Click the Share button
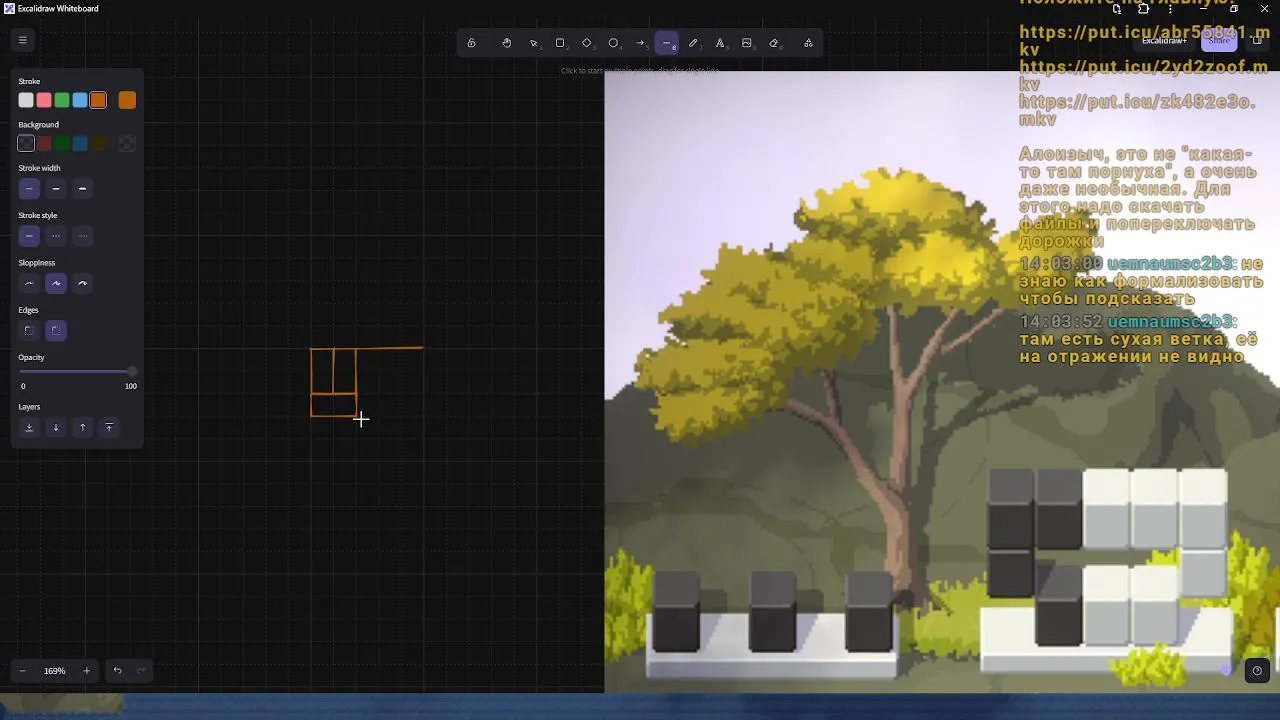This screenshot has width=1280, height=720. 1218,41
